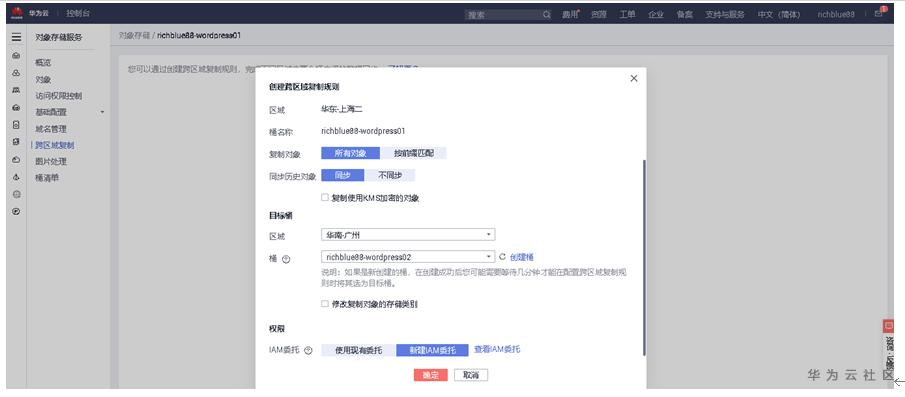Screen dimensions: 905x397
Task: Open the target region dropdown 华南-广州
Action: tap(408, 235)
